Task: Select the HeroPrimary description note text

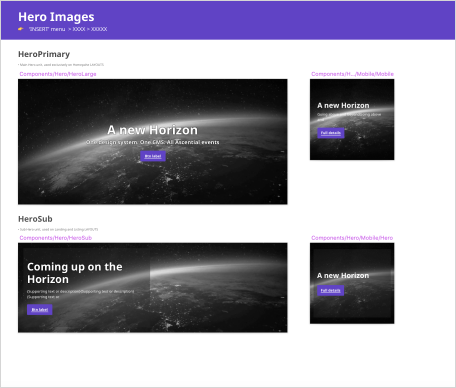Action: tap(61, 65)
